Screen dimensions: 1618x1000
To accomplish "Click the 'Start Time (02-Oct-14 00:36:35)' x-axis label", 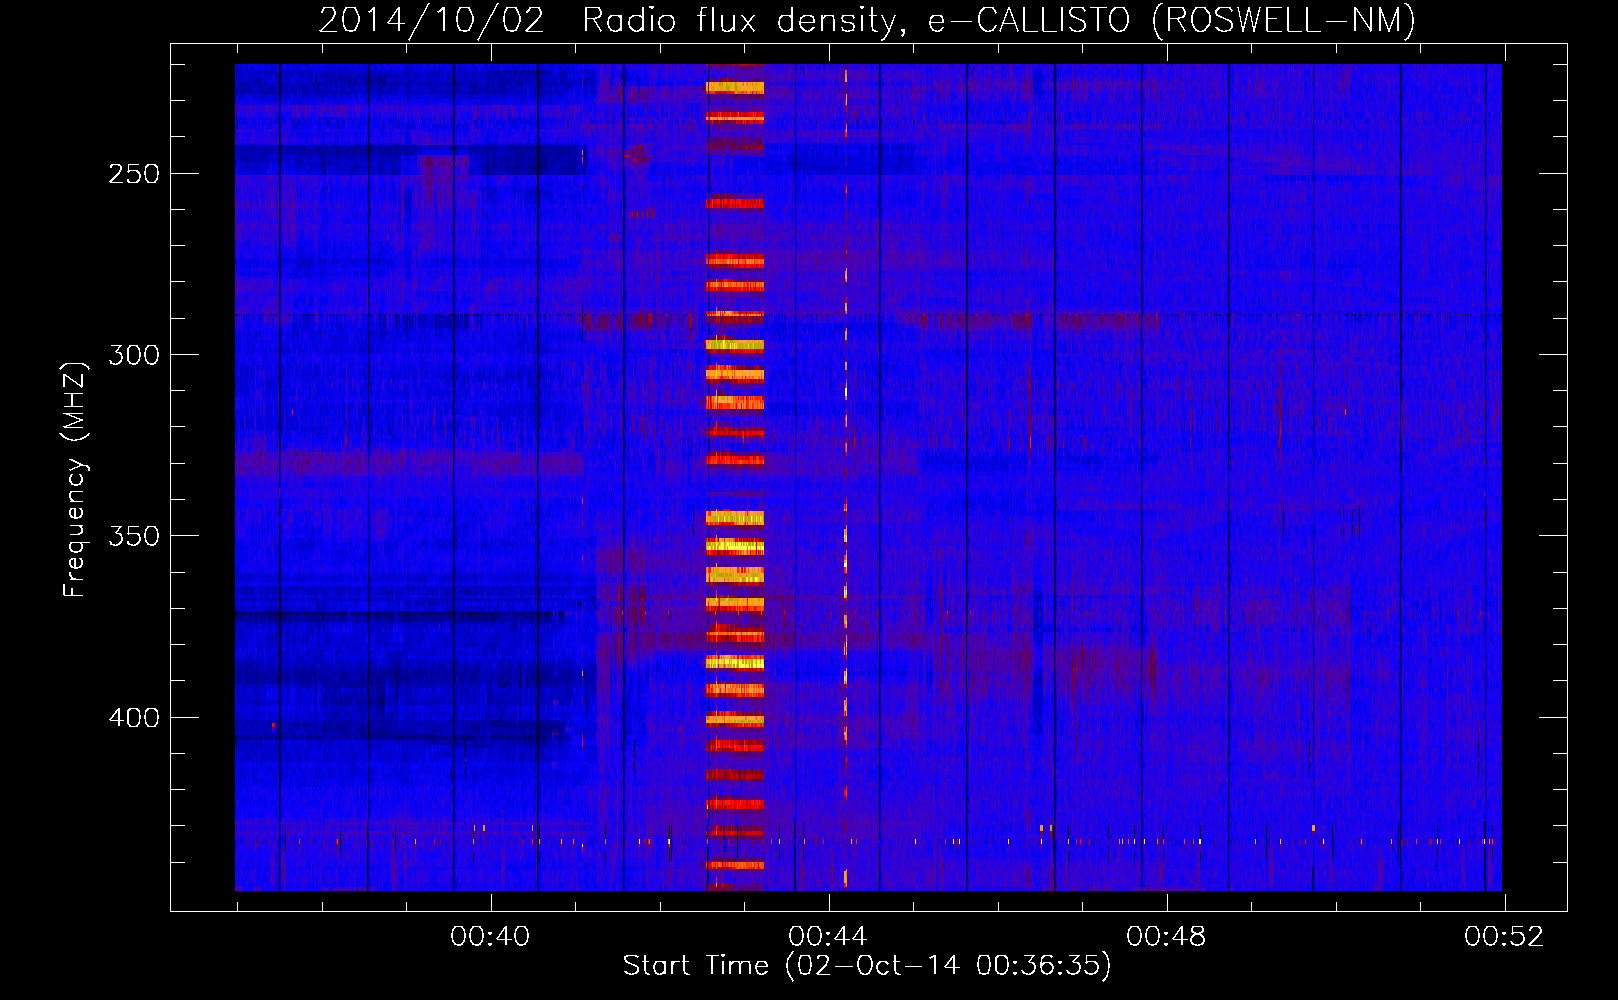I will tap(867, 966).
